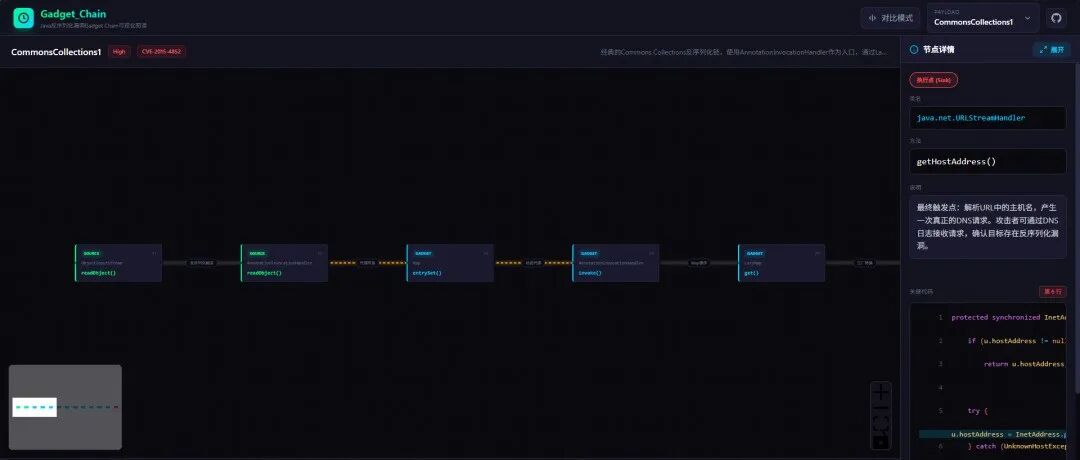Image resolution: width=1080 pixels, height=460 pixels.
Task: Click the CVE-2015-4852 badge
Action: coord(161,52)
